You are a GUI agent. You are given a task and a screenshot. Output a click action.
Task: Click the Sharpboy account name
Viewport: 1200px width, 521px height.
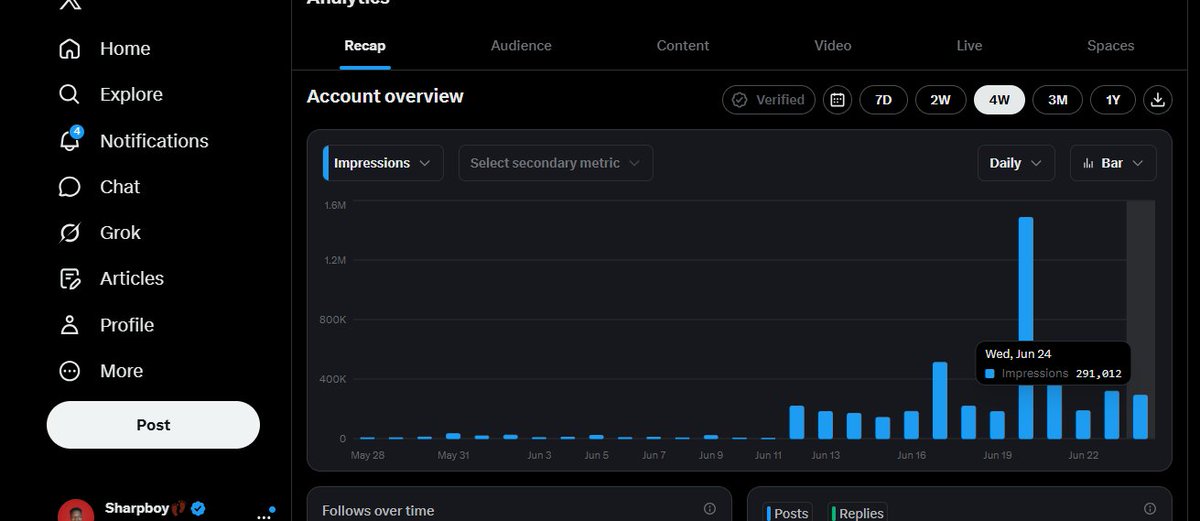coord(138,509)
